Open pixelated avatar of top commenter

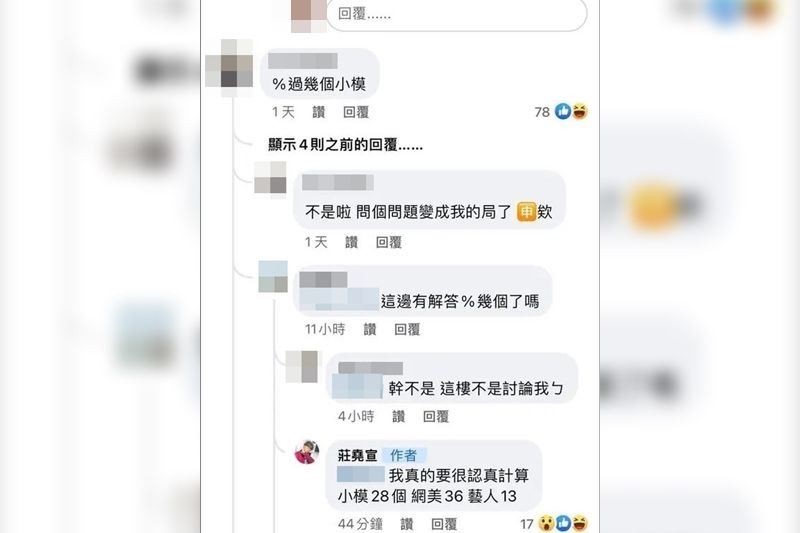(x=229, y=67)
